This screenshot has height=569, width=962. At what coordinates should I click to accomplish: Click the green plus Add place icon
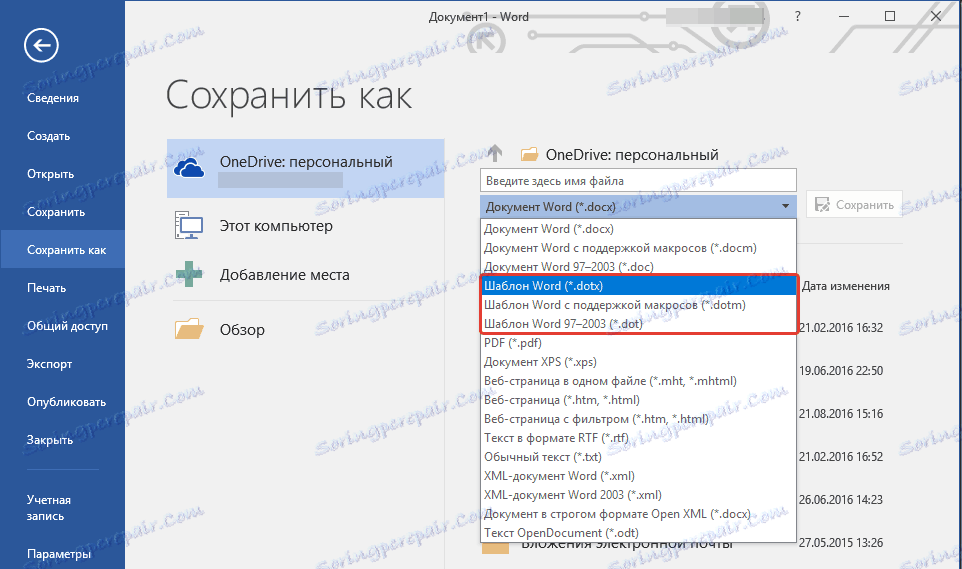tap(189, 274)
